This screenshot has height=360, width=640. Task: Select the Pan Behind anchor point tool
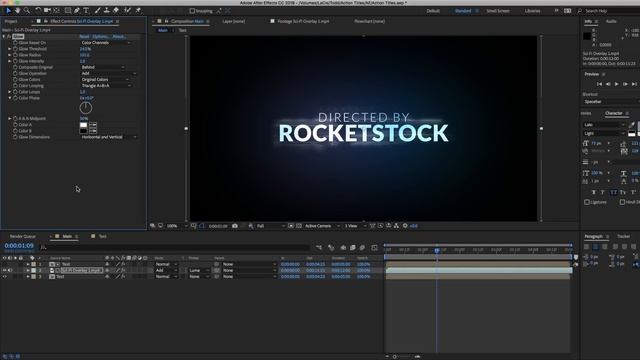[x=57, y=11]
